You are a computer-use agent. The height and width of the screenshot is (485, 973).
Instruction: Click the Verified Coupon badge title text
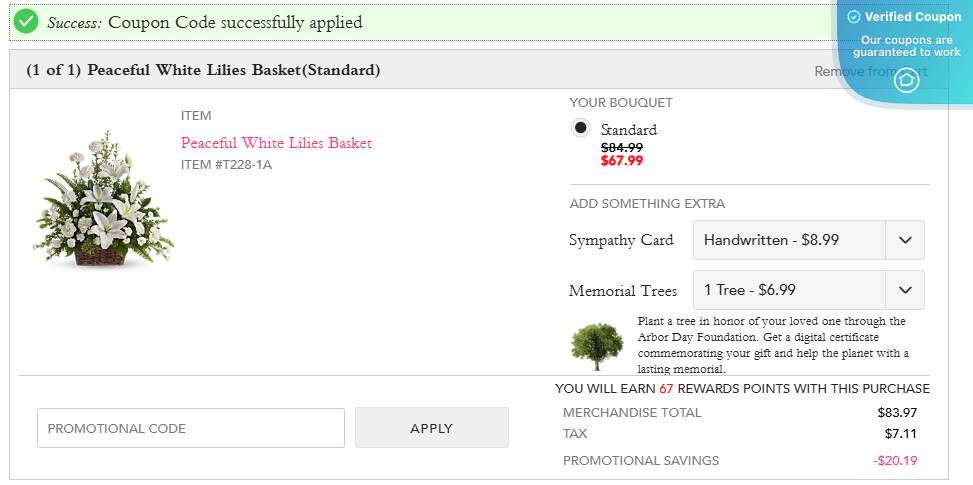pyautogui.click(x=912, y=17)
